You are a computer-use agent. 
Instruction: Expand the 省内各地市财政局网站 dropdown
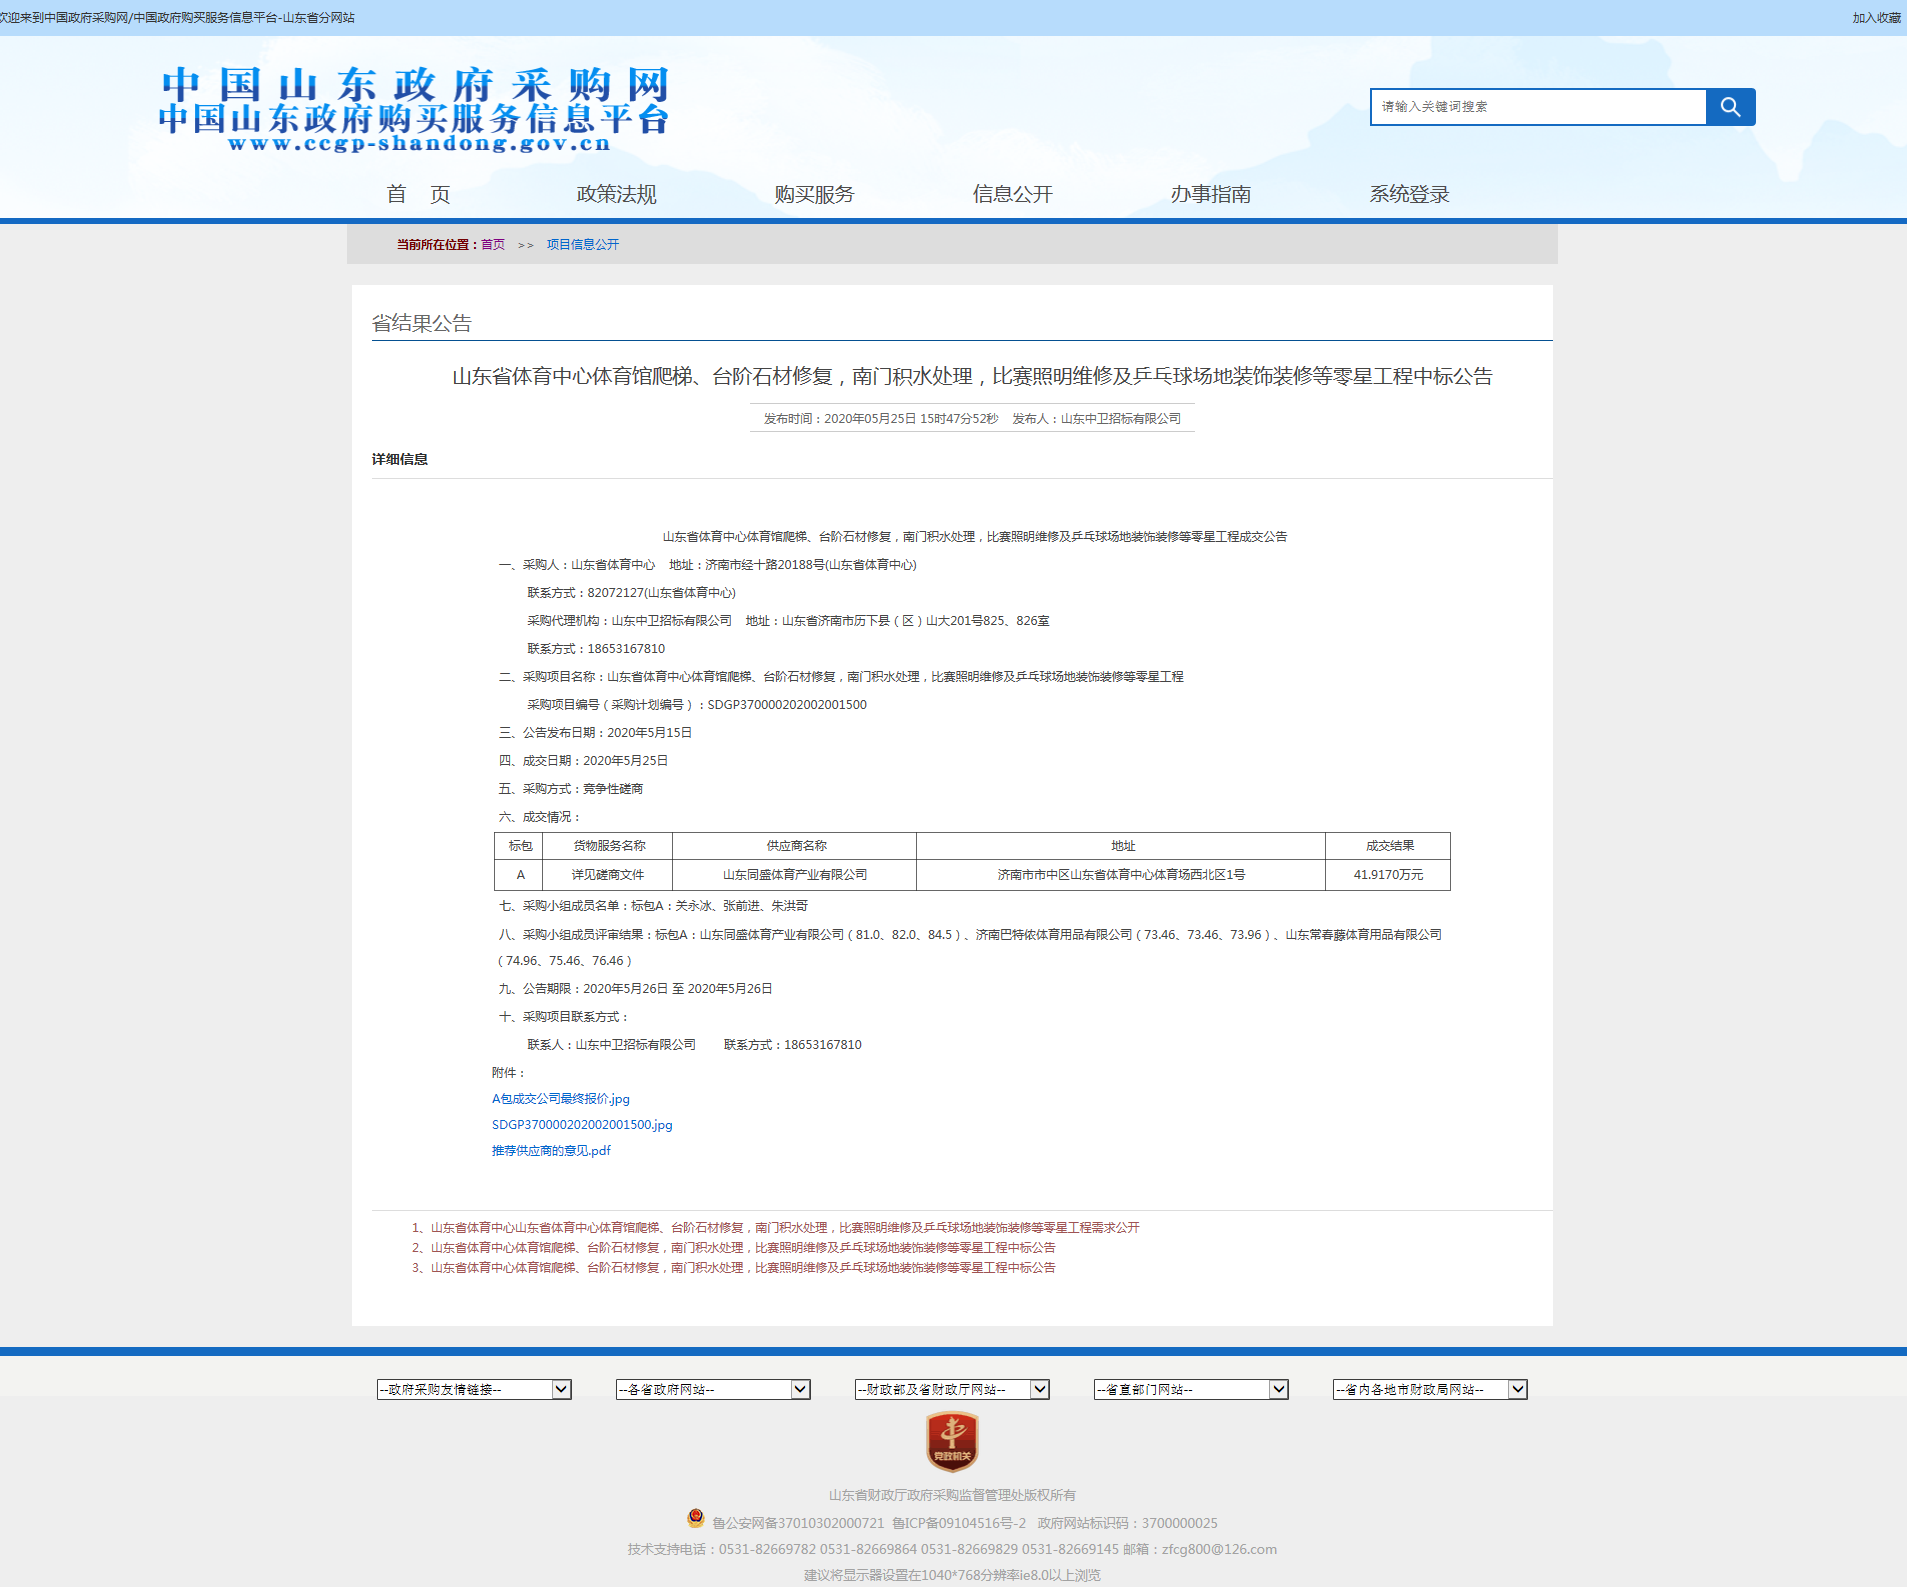(1429, 1389)
